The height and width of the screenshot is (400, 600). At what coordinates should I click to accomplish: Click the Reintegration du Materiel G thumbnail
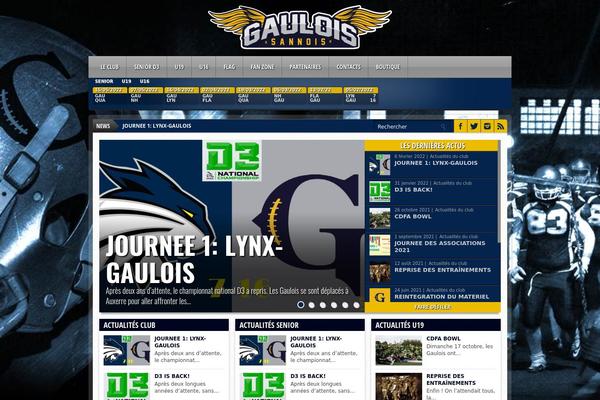[380, 295]
